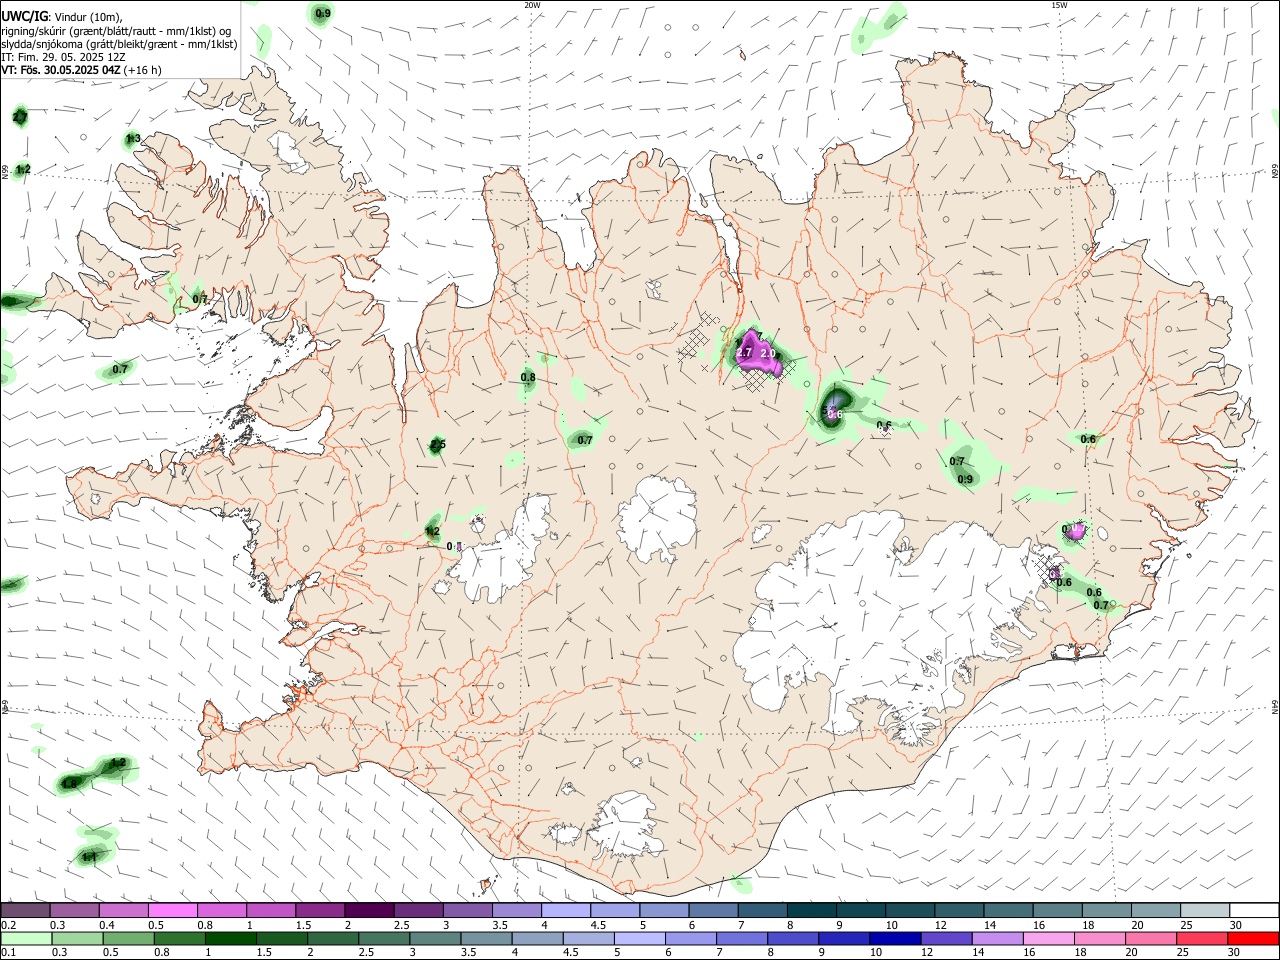Click the 0.8 precipitation value on the map
Image resolution: width=1280 pixels, height=960 pixels.
tap(528, 377)
